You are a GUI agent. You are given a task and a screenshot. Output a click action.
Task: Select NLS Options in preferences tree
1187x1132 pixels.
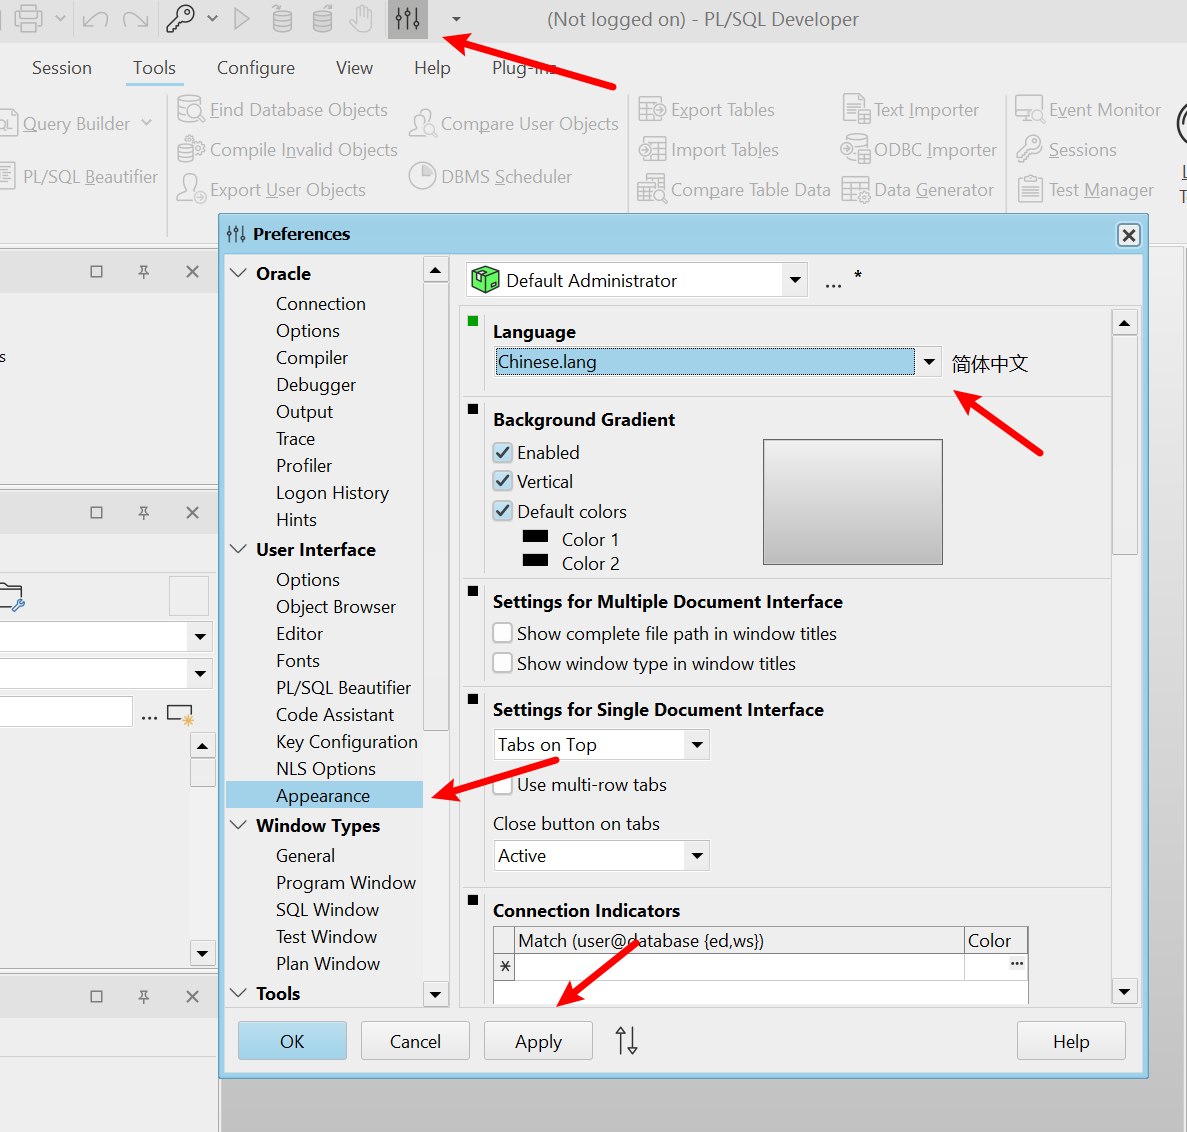click(326, 769)
